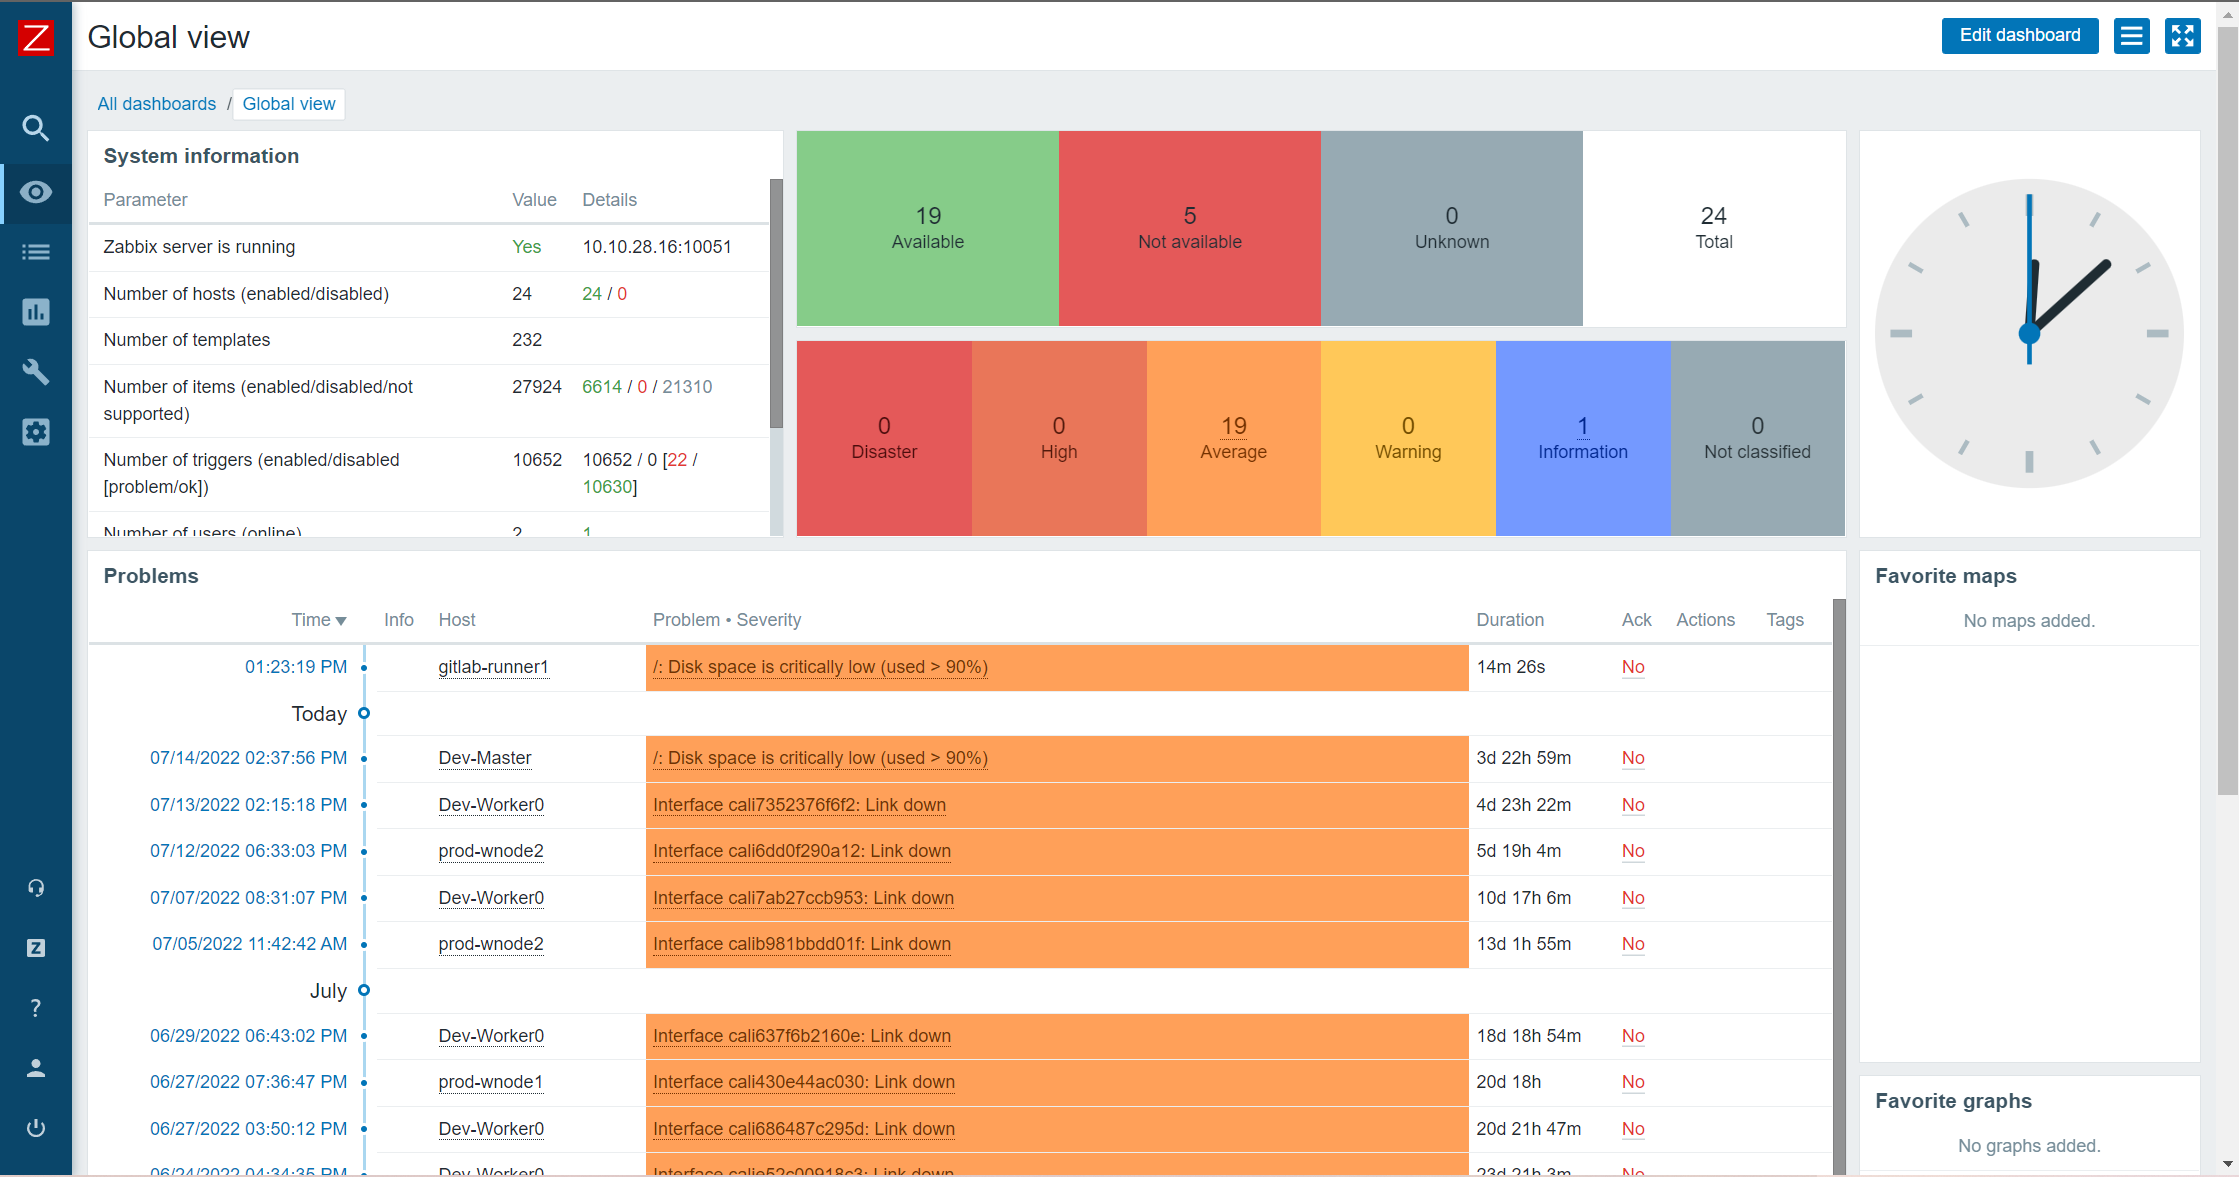Open problem time 07/05/2022 11:42:42 AM

(x=250, y=944)
